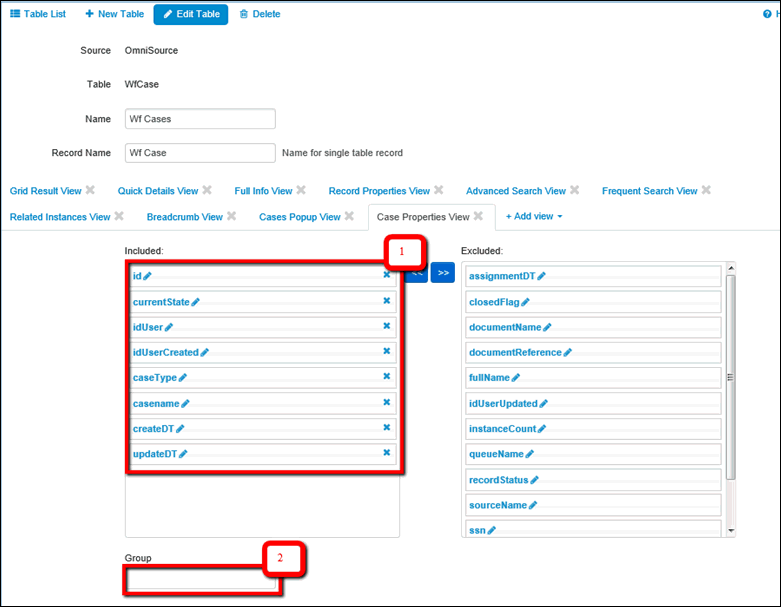
Task: Remove the createDT included field
Action: point(386,427)
